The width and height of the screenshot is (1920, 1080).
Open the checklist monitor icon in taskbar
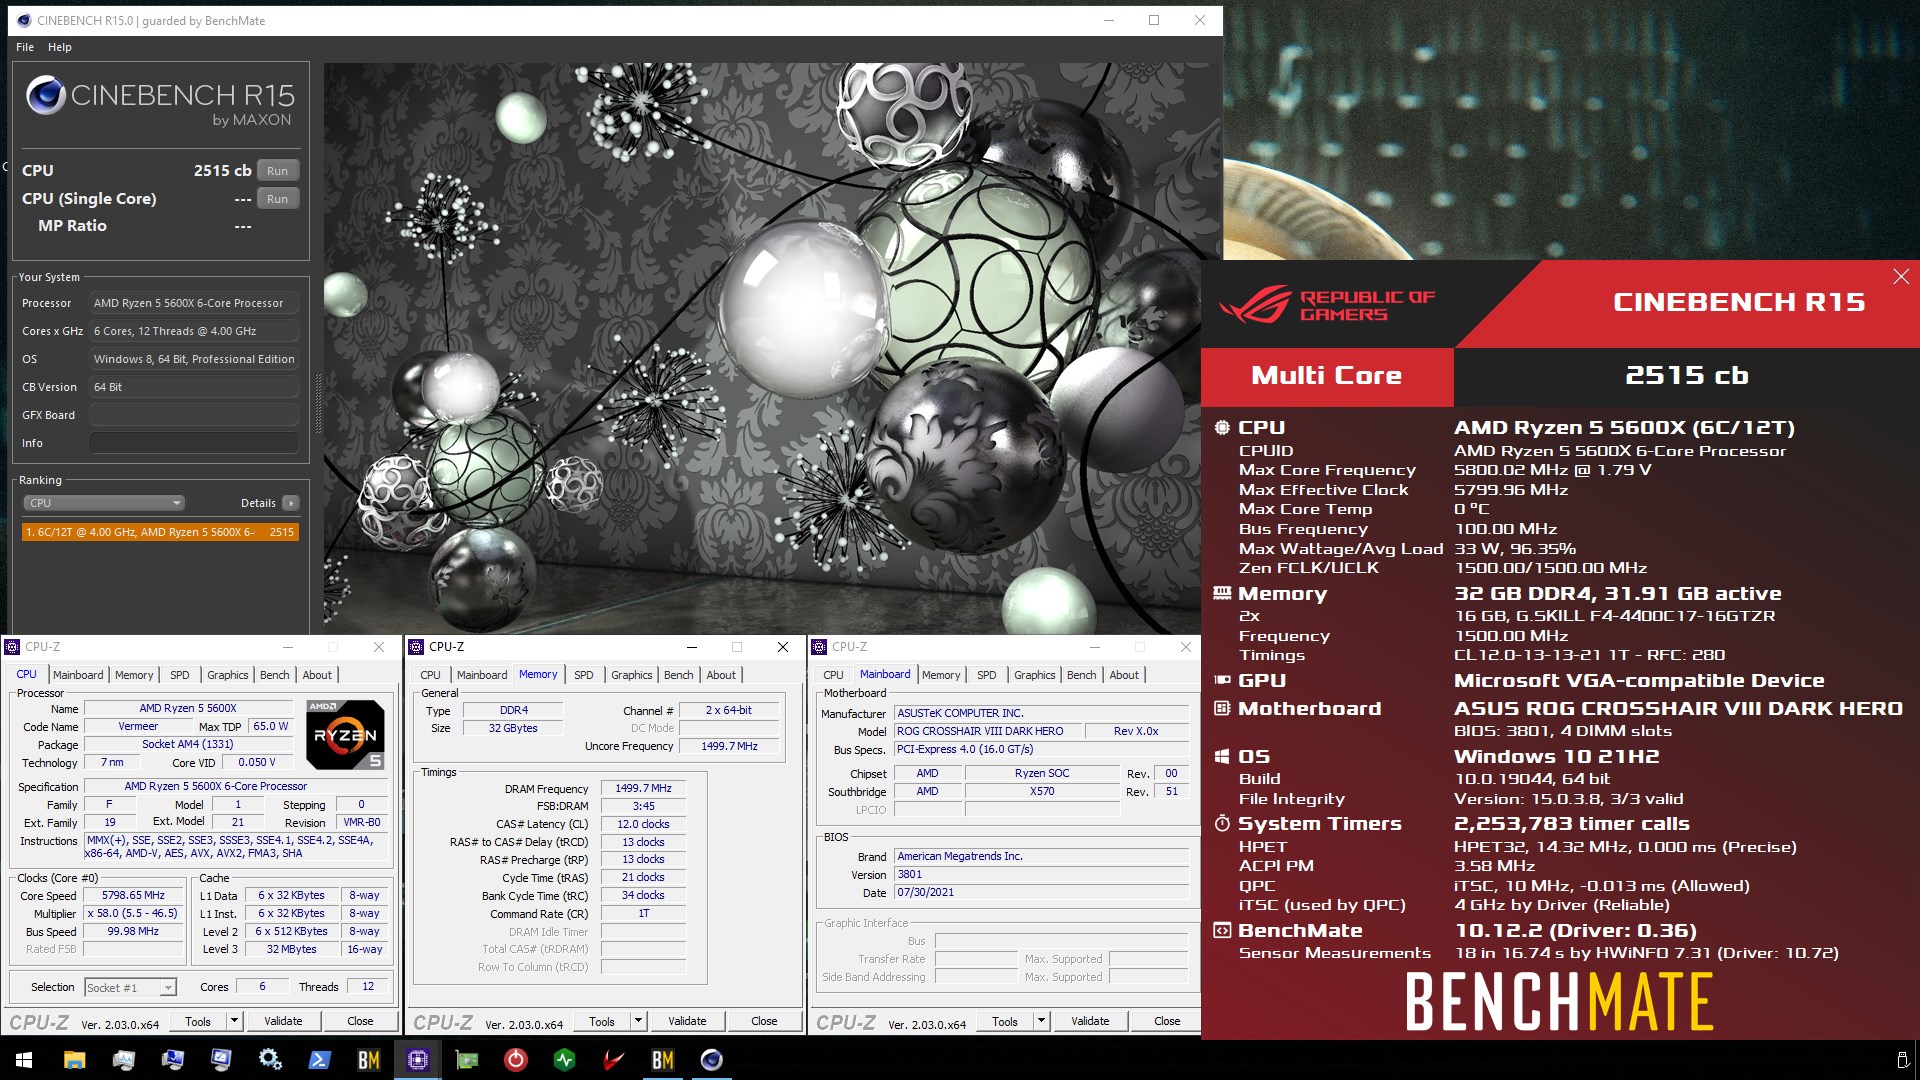click(x=221, y=1060)
